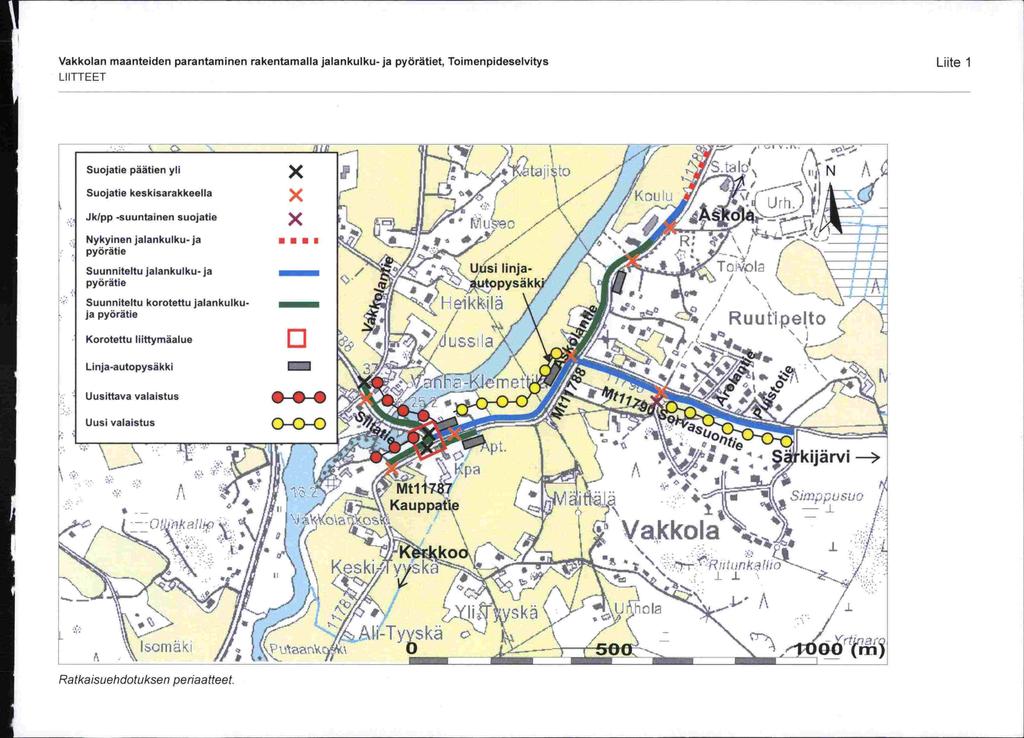
Task: Click the gray bus stop legend symbol
Action: click(x=298, y=366)
